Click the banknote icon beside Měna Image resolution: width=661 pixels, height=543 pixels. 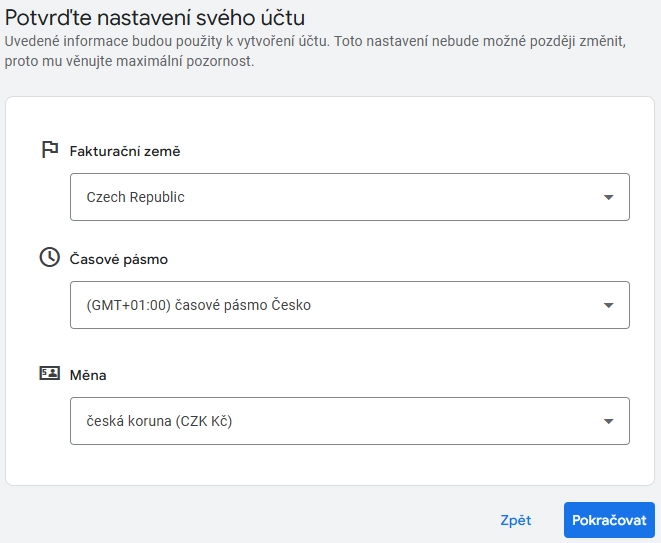tap(50, 373)
